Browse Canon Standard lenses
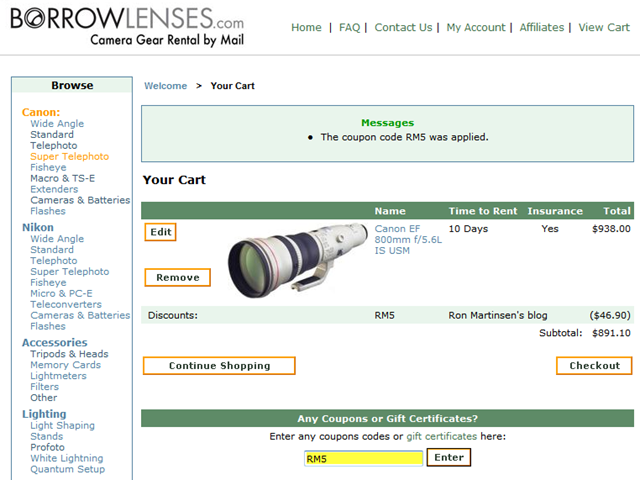640x480 pixels. click(x=52, y=135)
